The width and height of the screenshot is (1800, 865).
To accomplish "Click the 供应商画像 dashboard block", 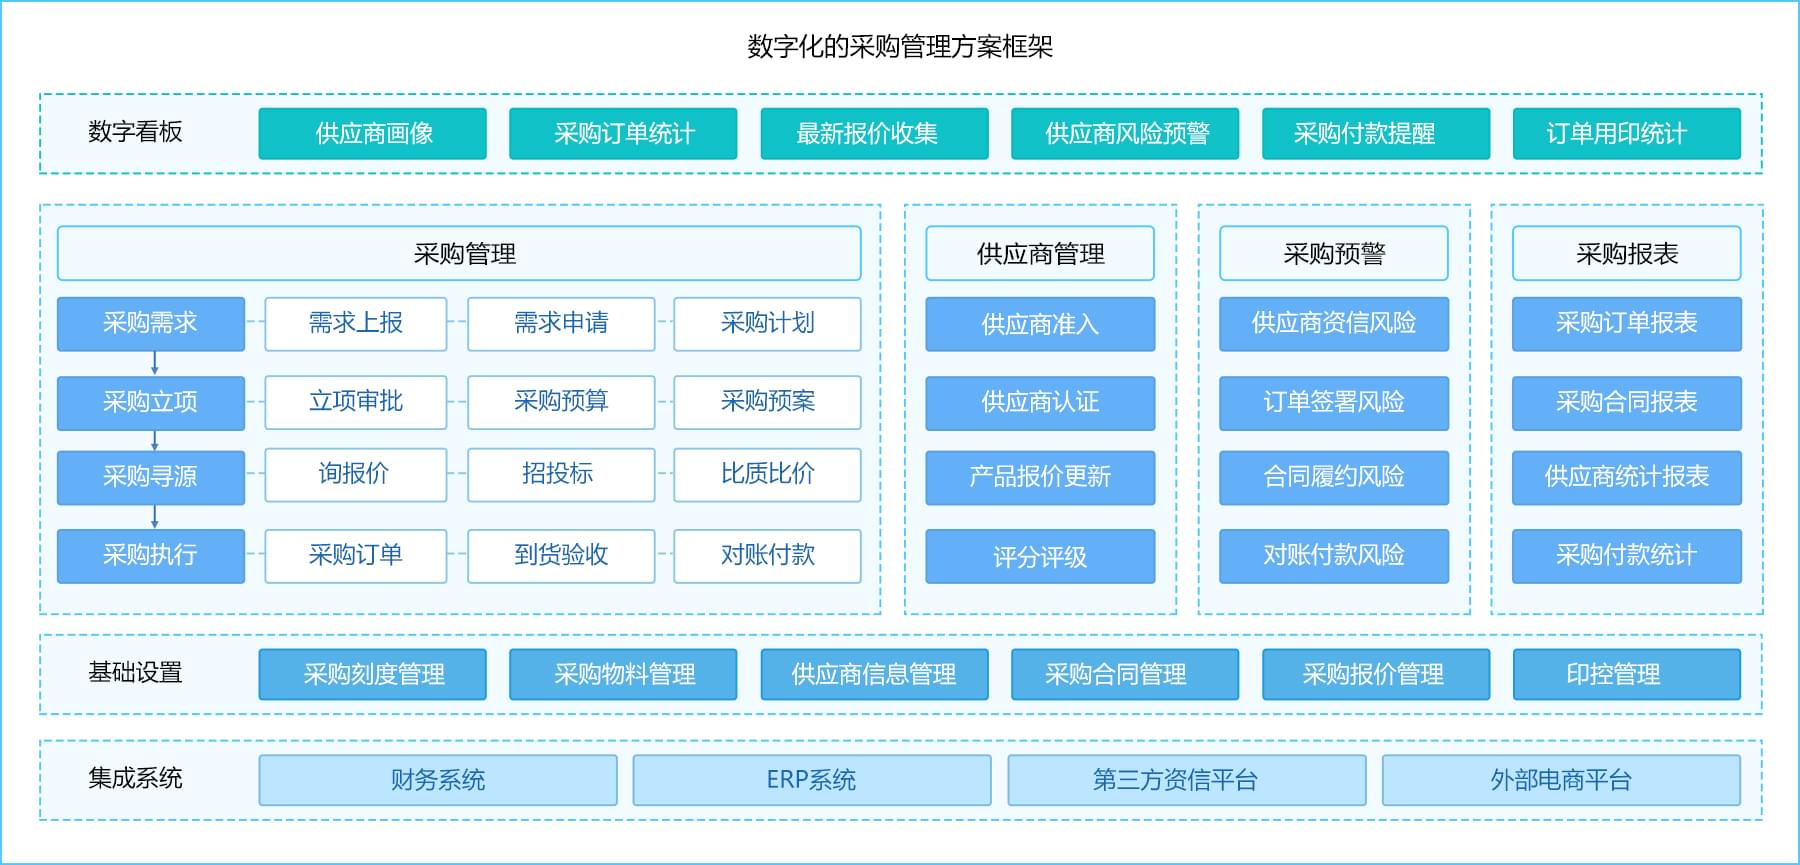I will pos(372,134).
